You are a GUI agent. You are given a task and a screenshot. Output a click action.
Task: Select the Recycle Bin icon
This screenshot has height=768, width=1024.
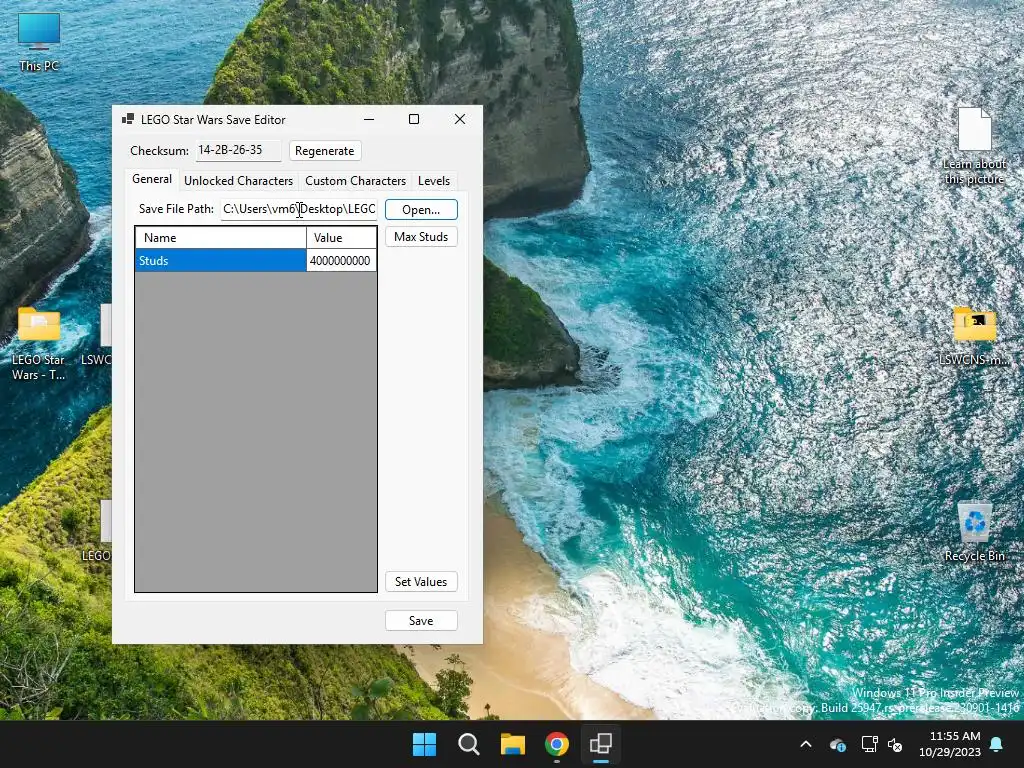click(974, 532)
